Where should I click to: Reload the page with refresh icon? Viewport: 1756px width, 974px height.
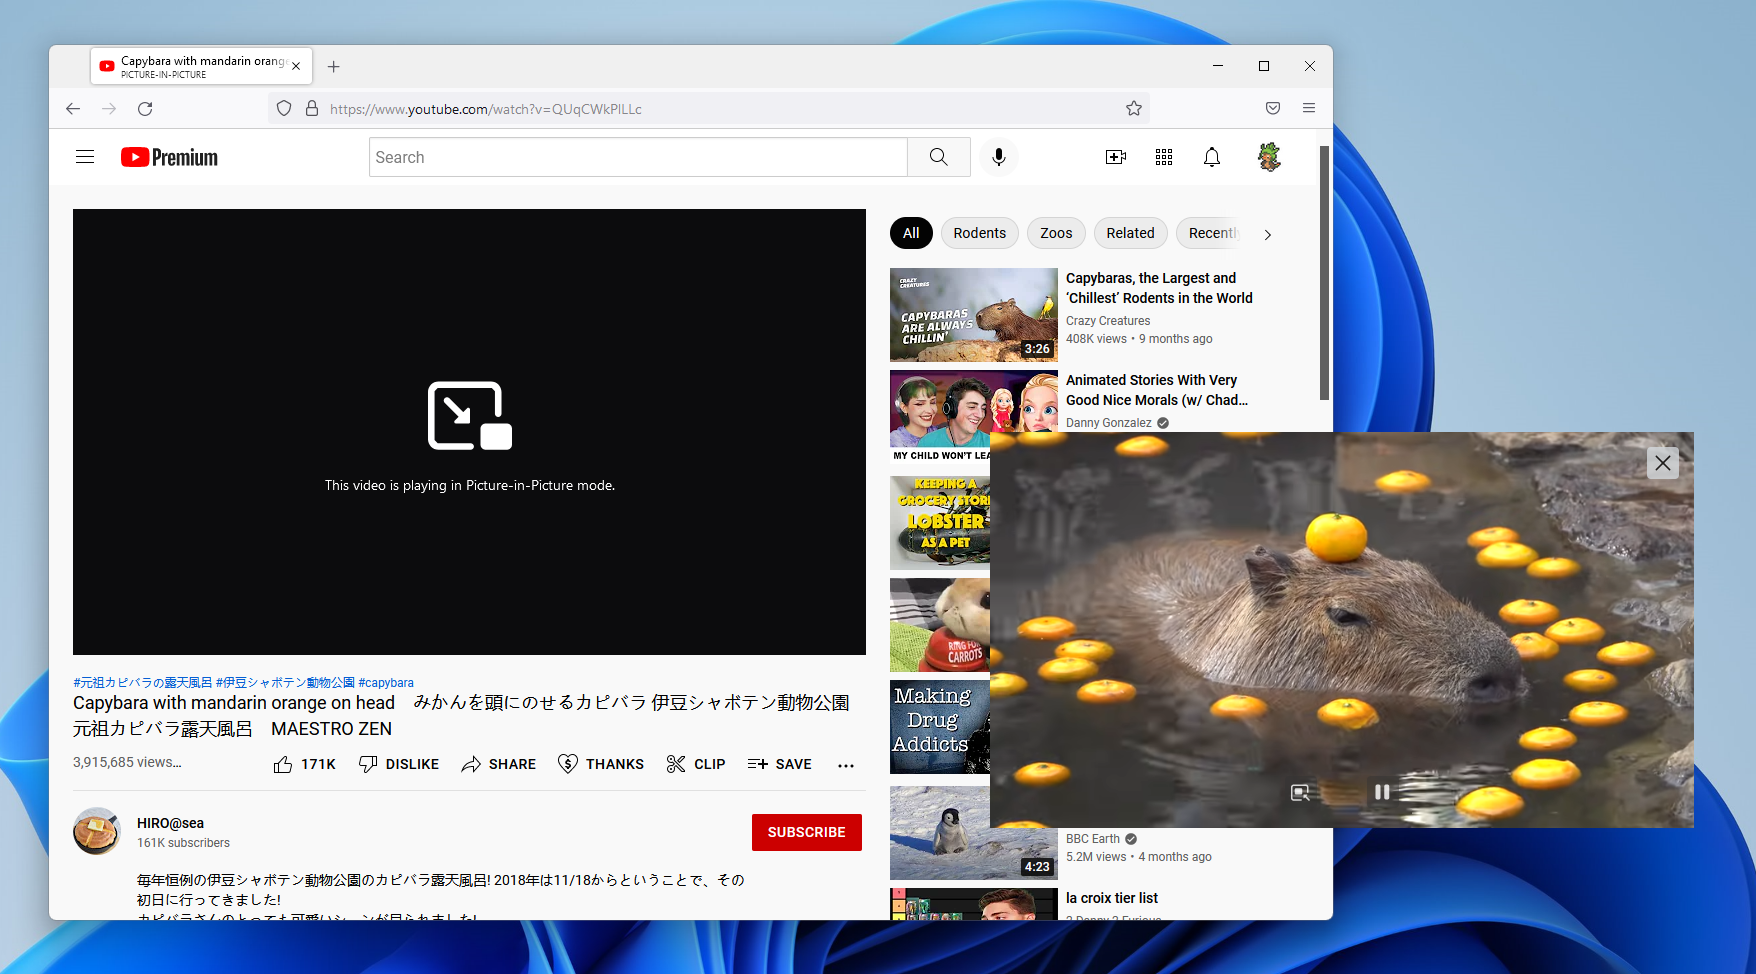(145, 109)
